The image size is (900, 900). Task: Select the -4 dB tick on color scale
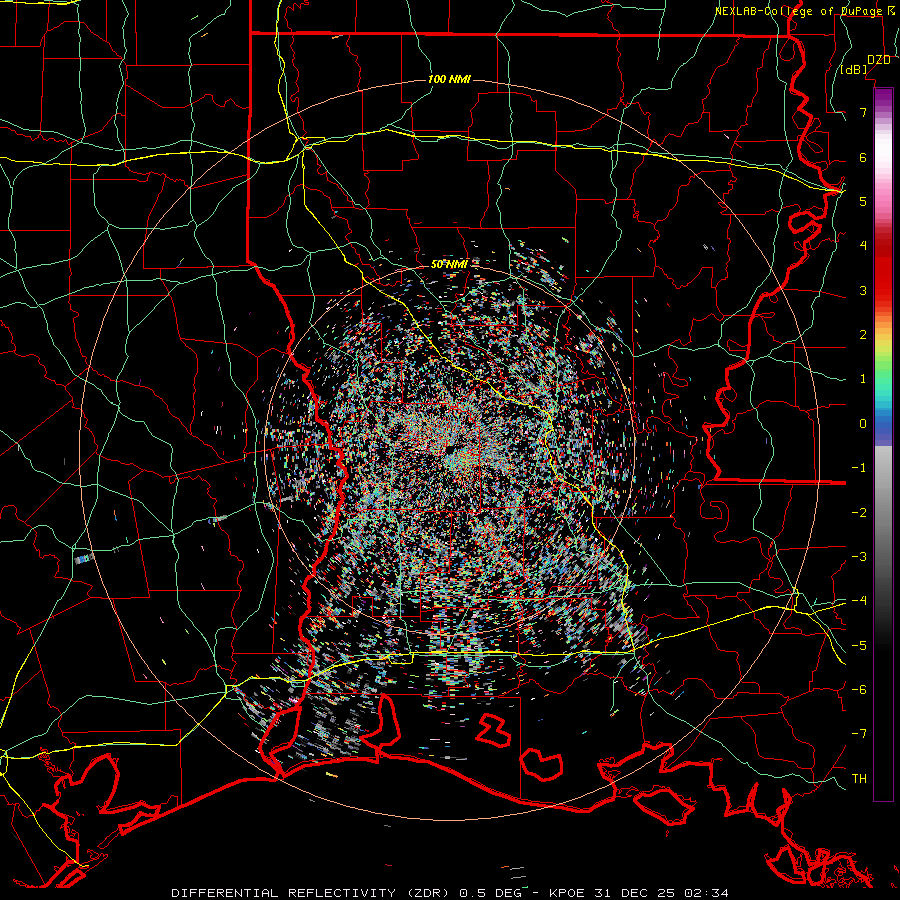click(x=859, y=601)
